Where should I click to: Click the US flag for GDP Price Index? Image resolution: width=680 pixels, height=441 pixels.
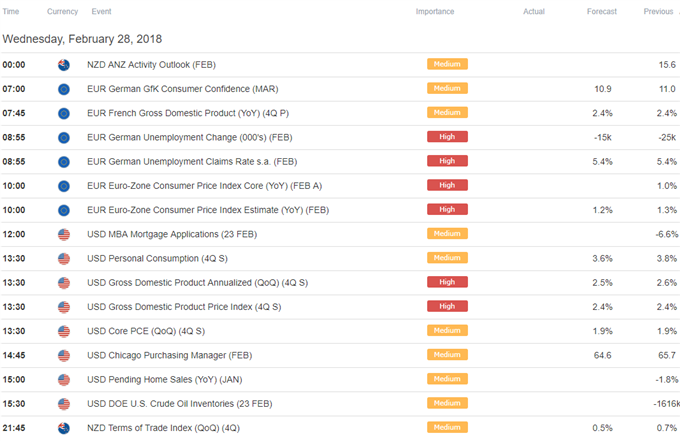tap(64, 307)
